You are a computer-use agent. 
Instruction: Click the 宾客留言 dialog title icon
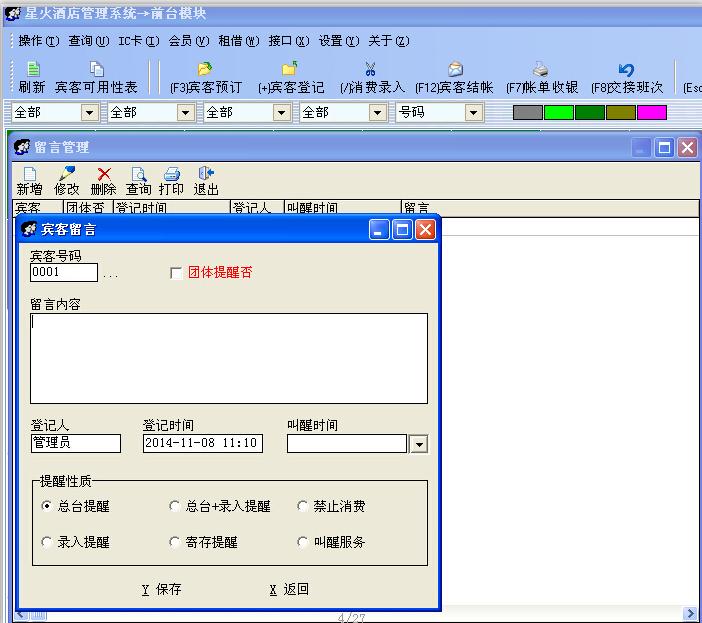tap(29, 229)
